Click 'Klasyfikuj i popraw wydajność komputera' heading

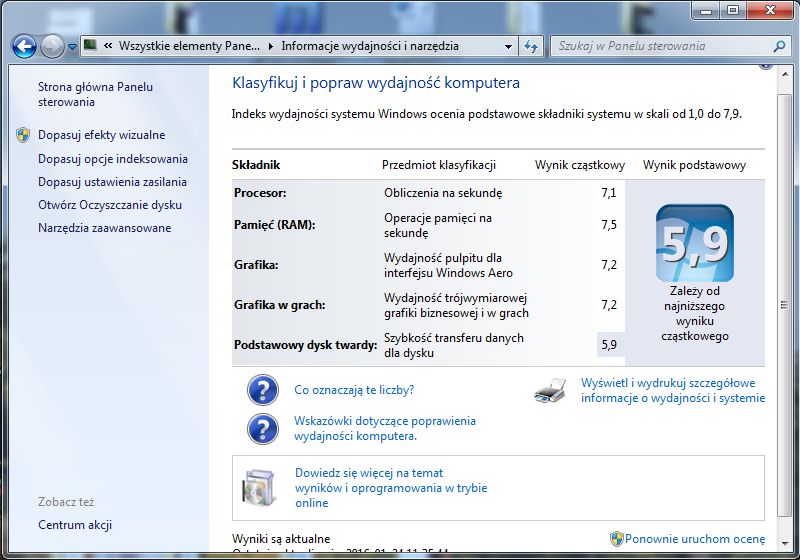click(376, 83)
